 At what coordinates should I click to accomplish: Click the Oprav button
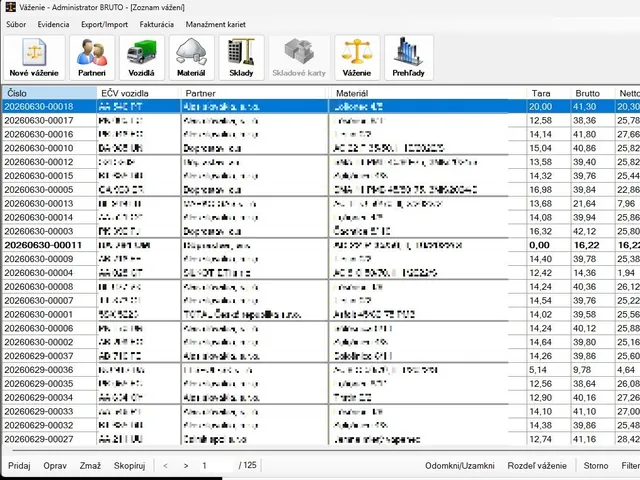[x=55, y=466]
